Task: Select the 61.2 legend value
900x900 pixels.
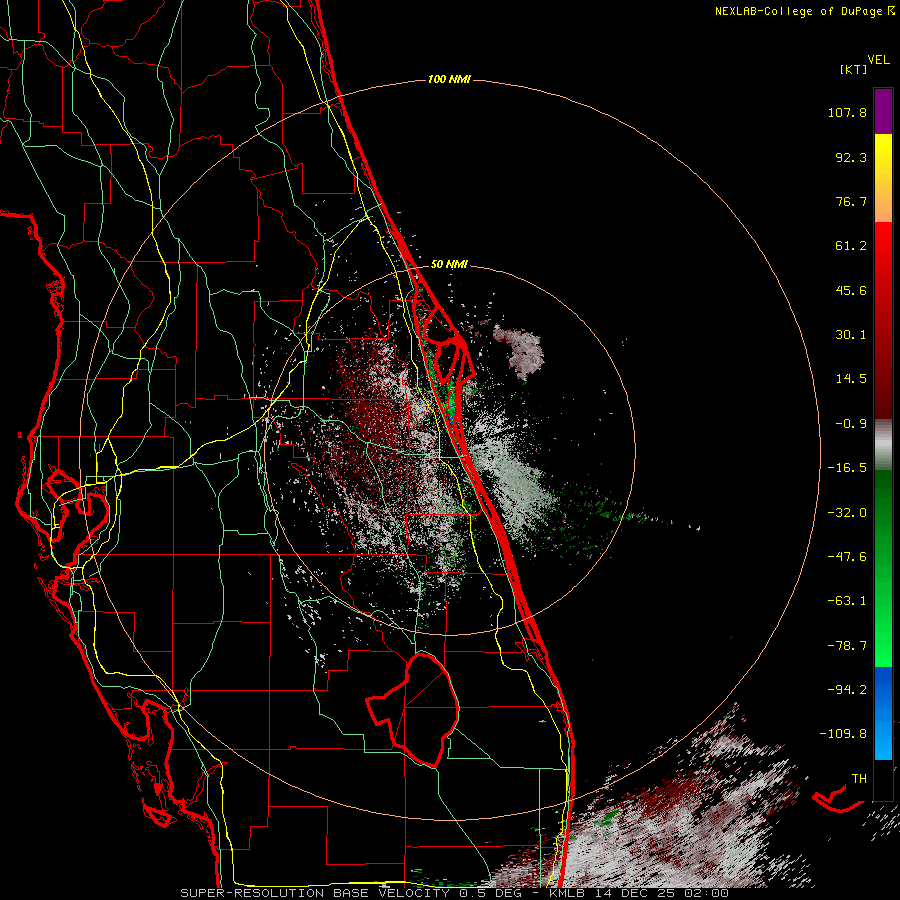Action: (x=851, y=246)
